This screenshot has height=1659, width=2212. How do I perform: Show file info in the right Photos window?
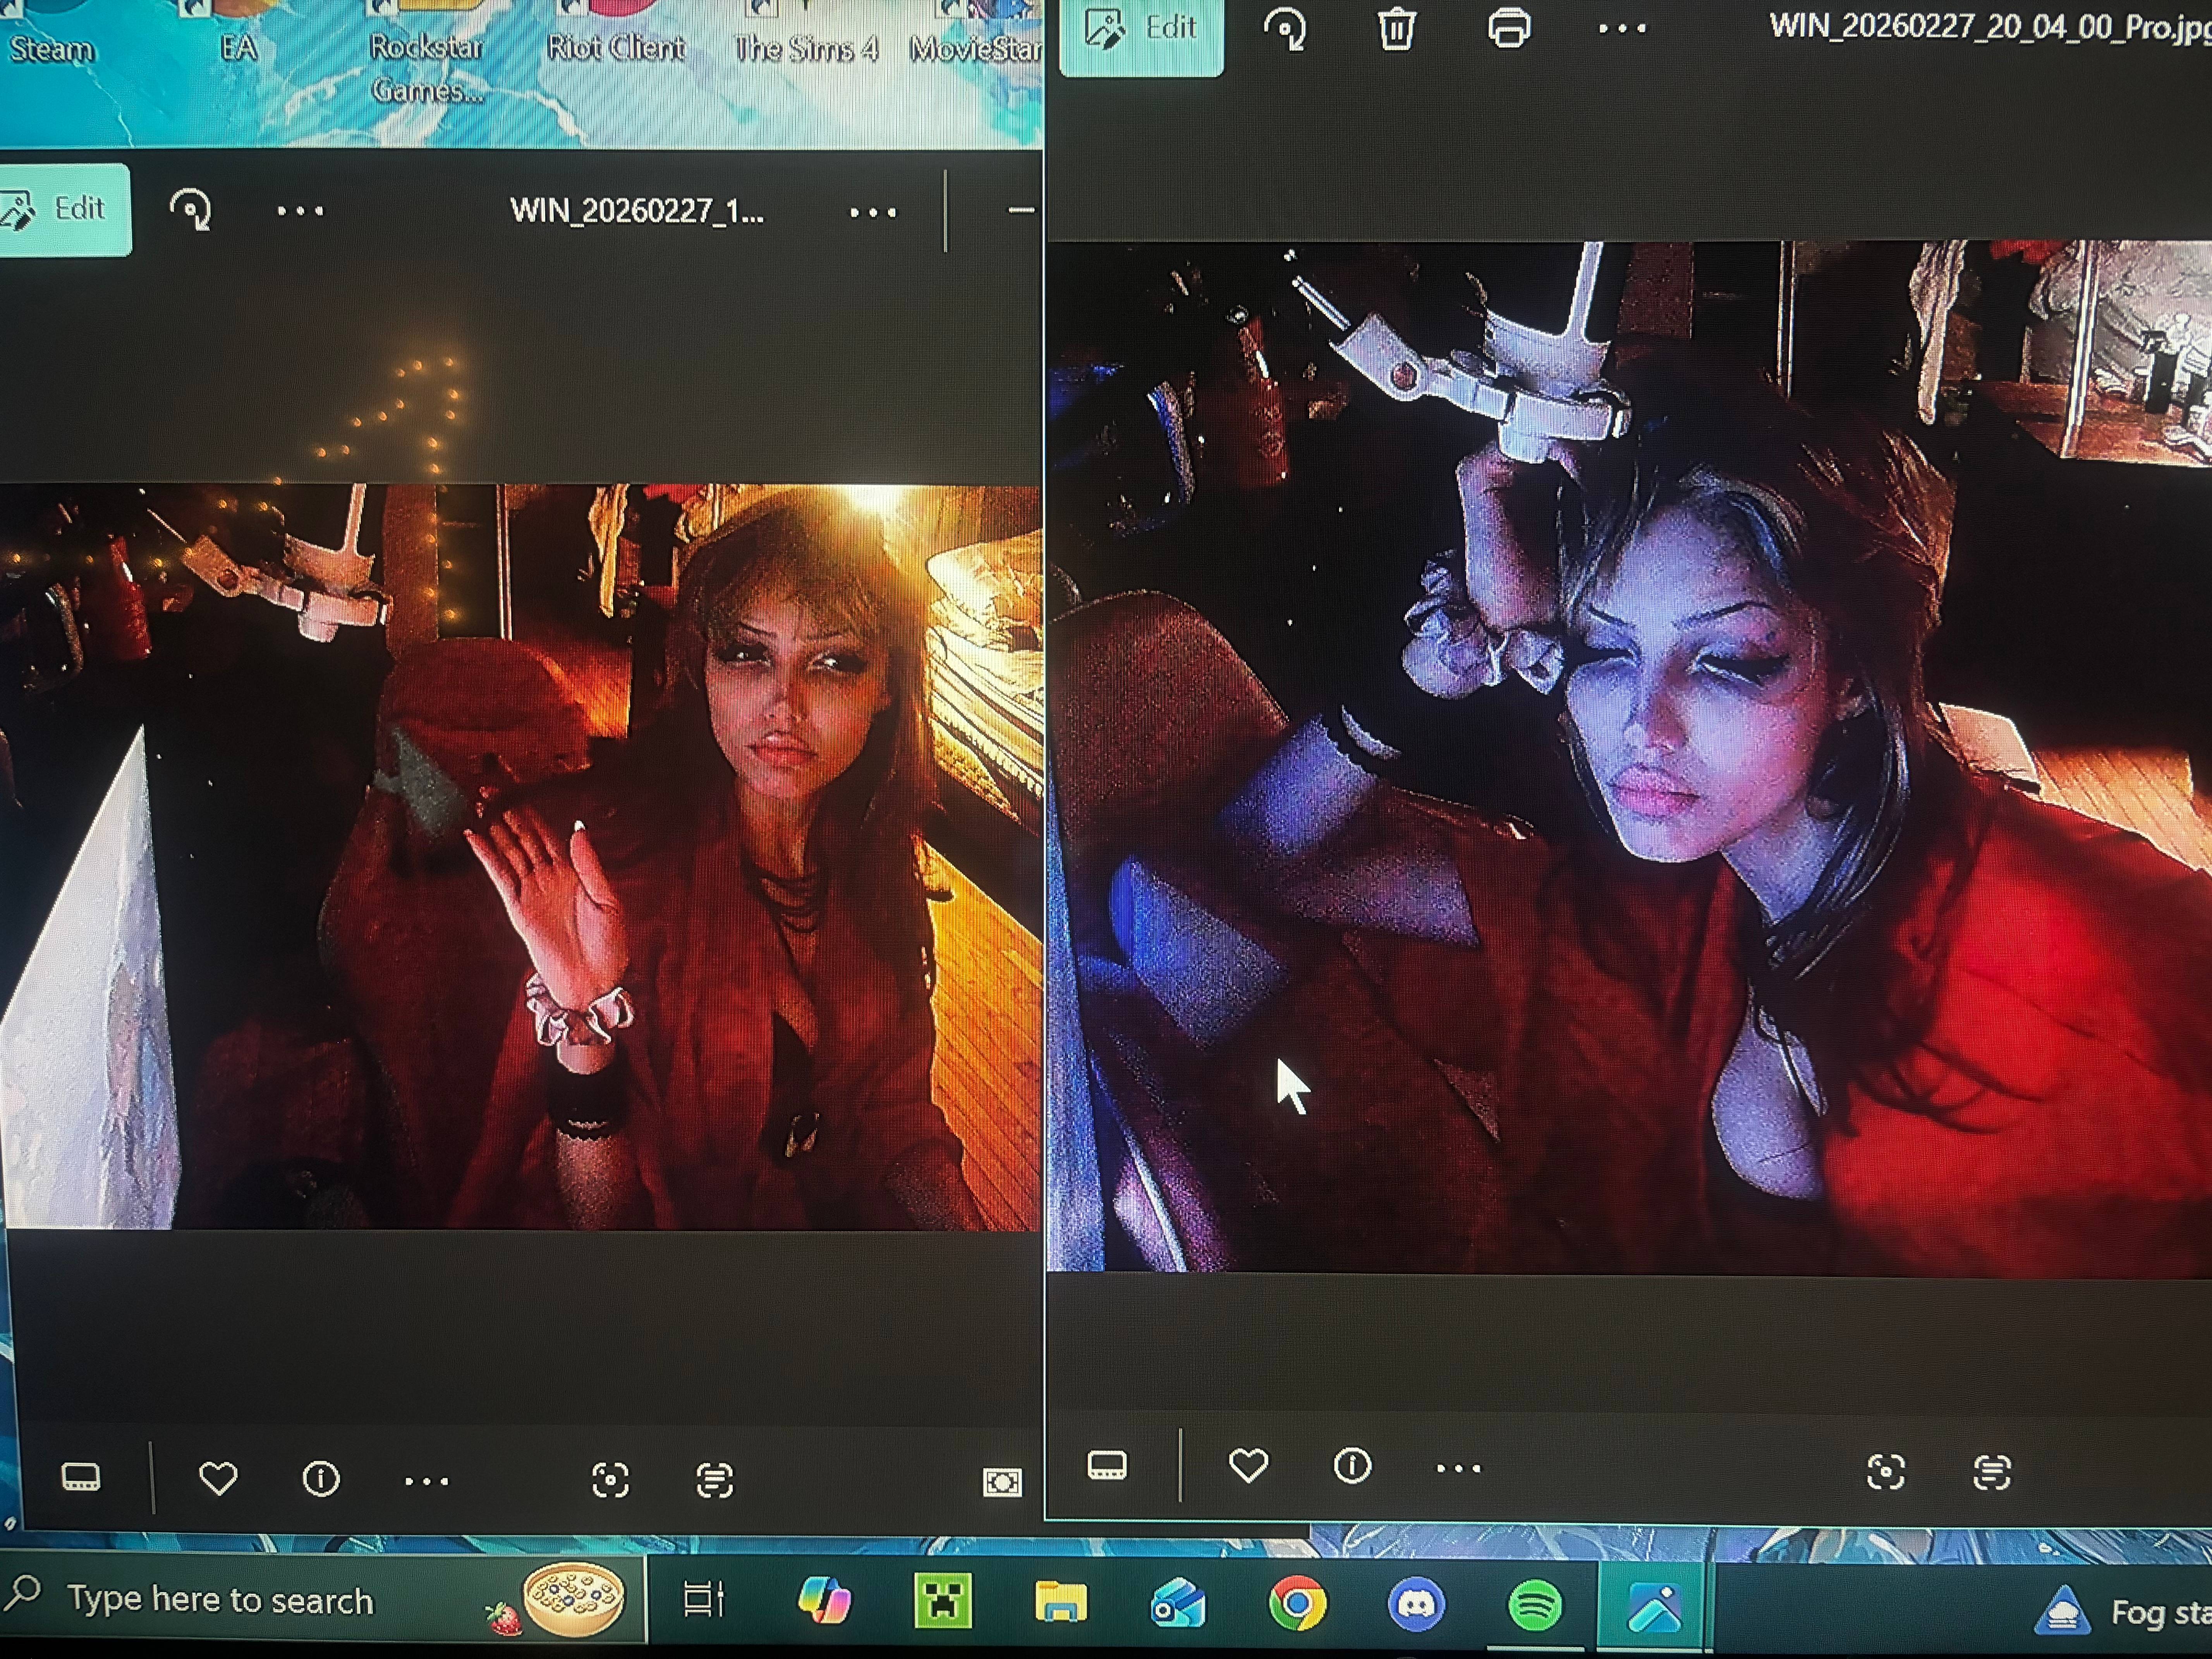coord(1352,1466)
